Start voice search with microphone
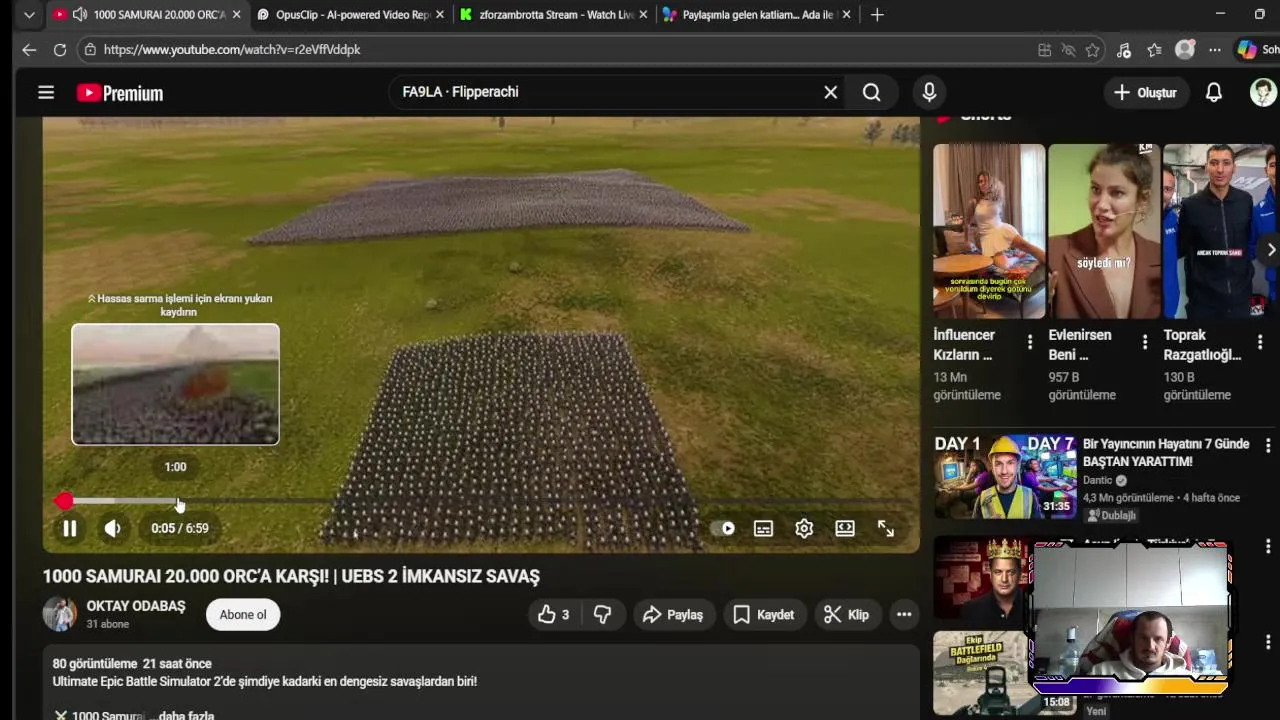 point(929,92)
